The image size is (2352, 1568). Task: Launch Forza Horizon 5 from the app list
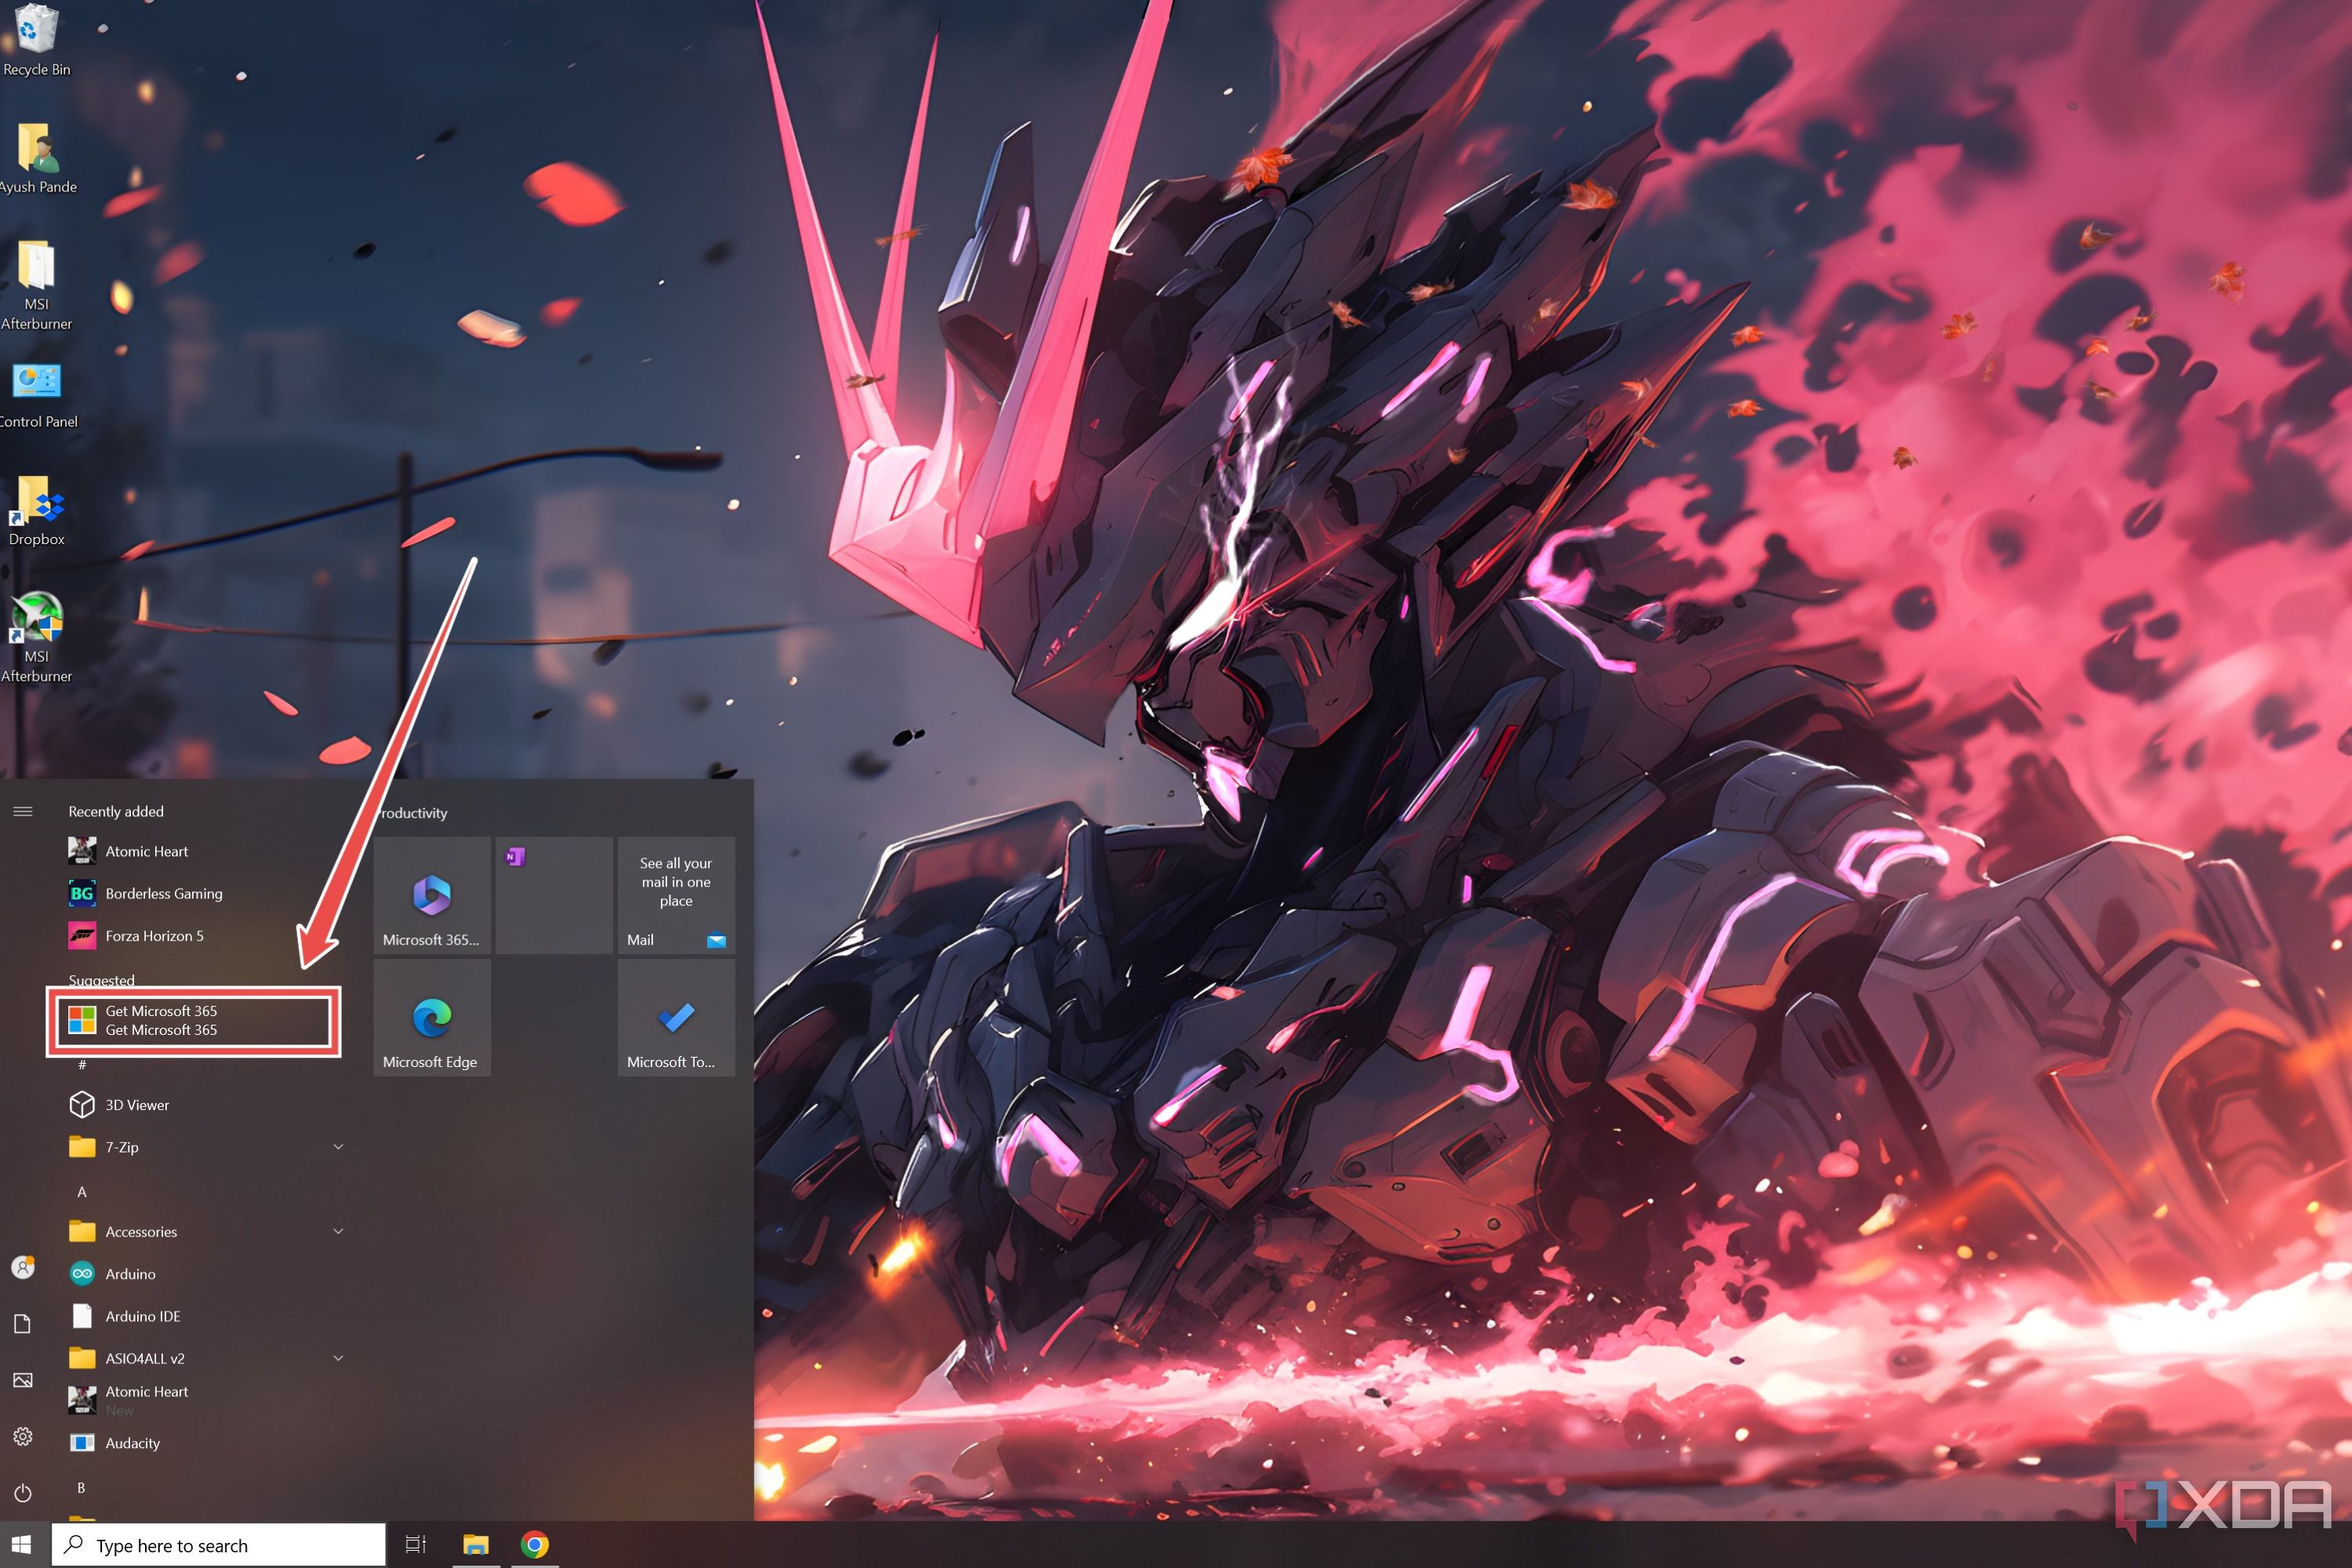coord(205,935)
